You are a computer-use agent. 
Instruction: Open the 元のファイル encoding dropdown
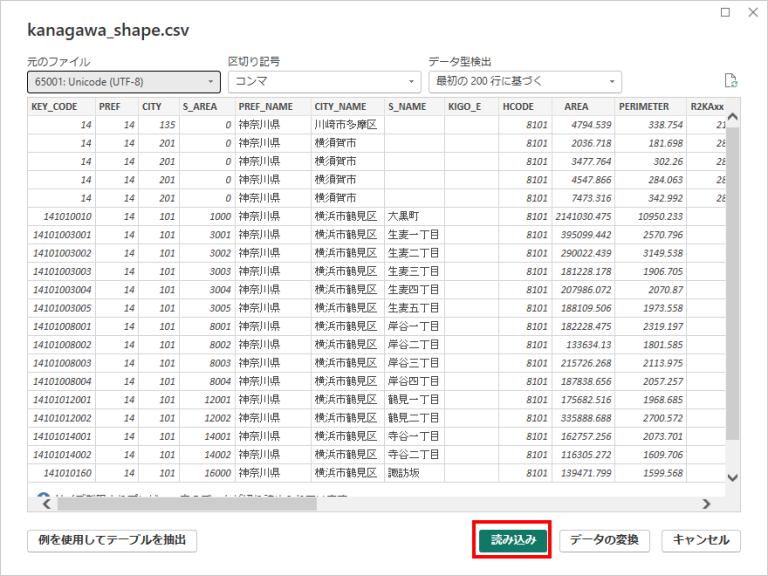124,82
